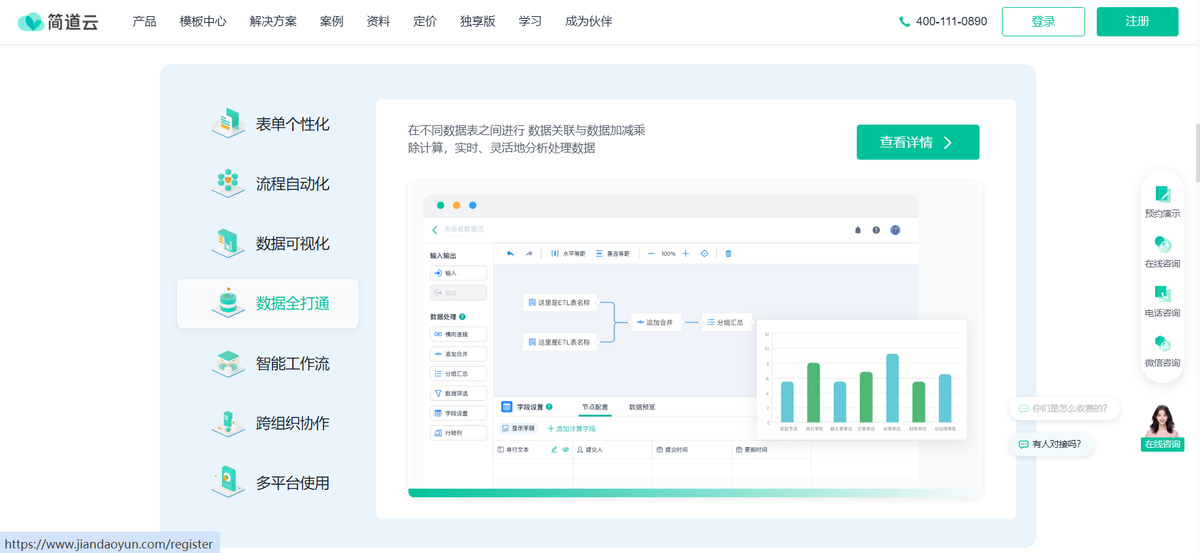Click the 查看详情 button
1200x553 pixels.
917,142
